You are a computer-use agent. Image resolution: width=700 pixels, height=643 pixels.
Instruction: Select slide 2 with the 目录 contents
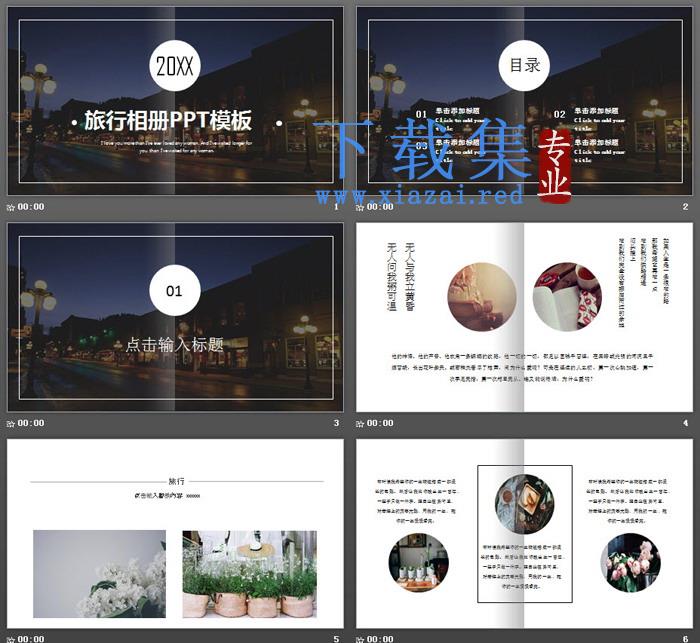click(x=525, y=100)
